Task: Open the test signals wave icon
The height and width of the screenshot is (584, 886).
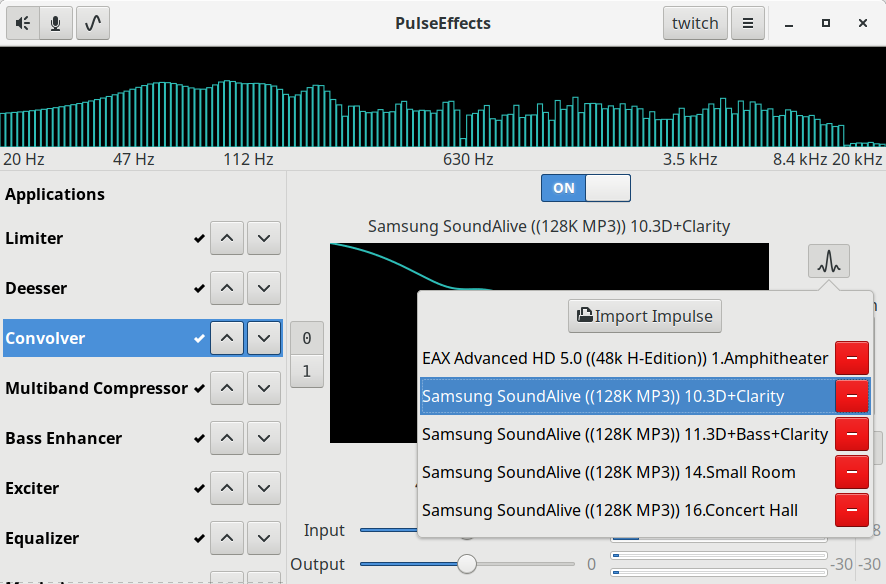Action: (93, 23)
